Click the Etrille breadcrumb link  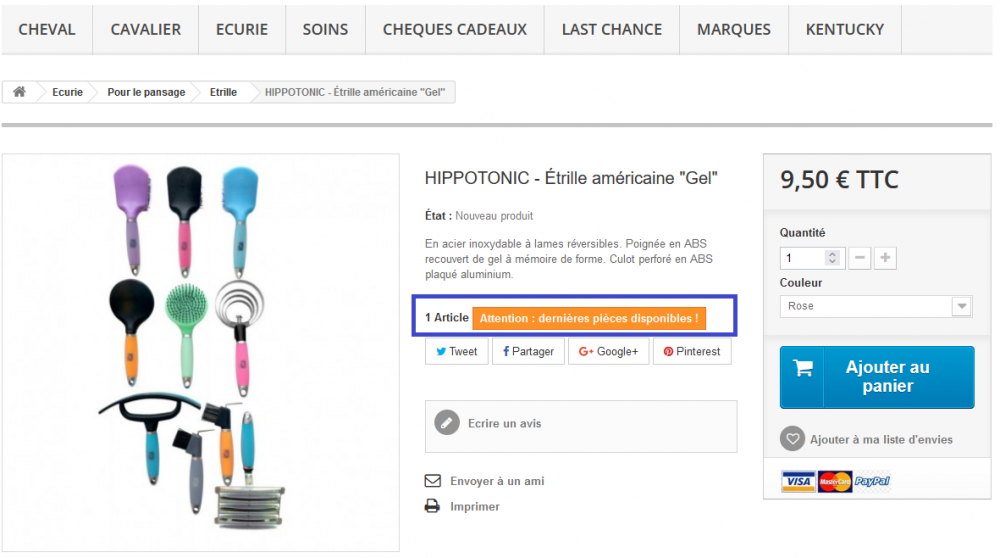pyautogui.click(x=223, y=92)
